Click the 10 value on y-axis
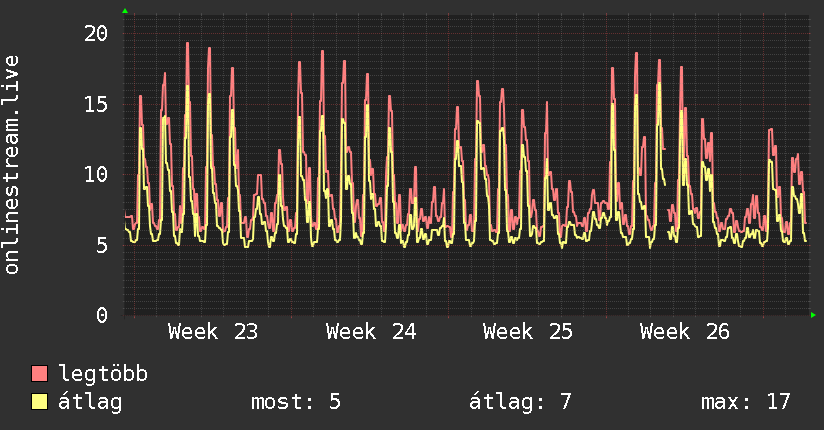824x430 pixels. [96, 175]
